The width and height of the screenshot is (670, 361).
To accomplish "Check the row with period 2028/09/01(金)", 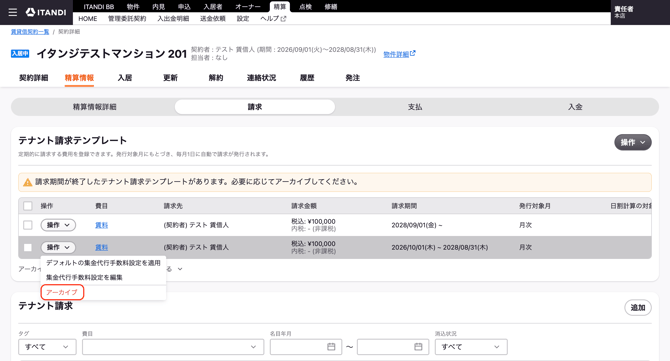I will tap(28, 225).
